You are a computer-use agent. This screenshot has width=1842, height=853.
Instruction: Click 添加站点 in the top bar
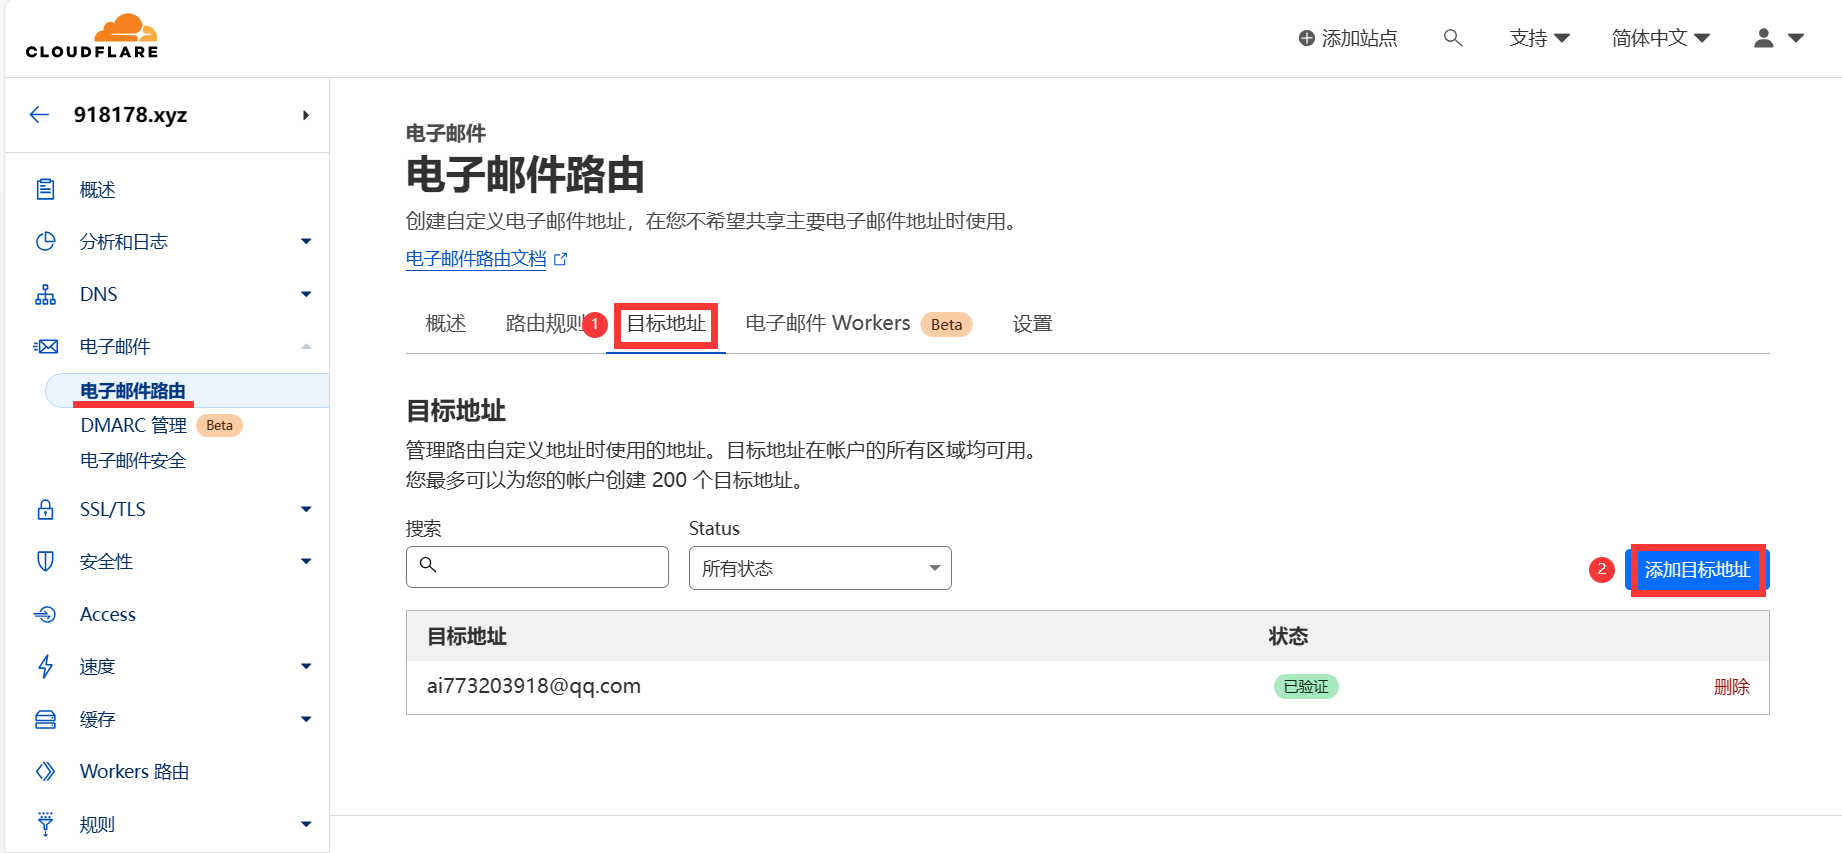[1348, 38]
